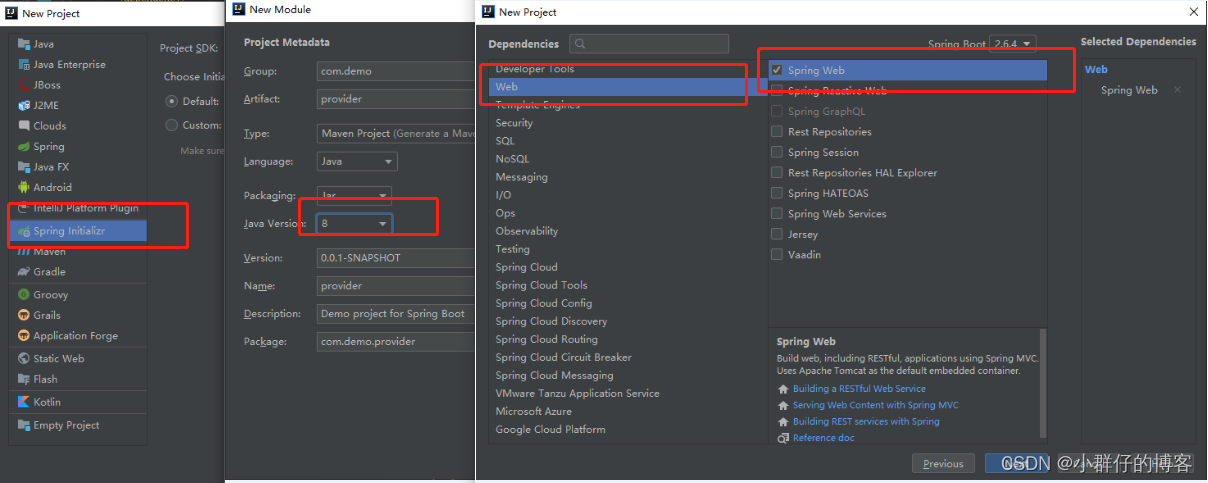
Task: Select the Clouds project icon
Action: tap(24, 126)
